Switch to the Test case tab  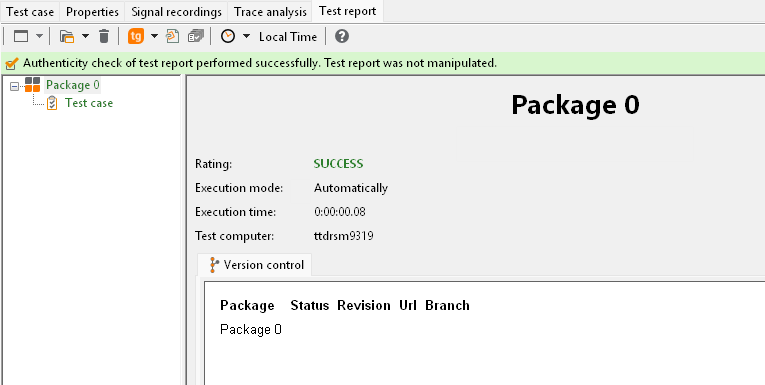30,11
